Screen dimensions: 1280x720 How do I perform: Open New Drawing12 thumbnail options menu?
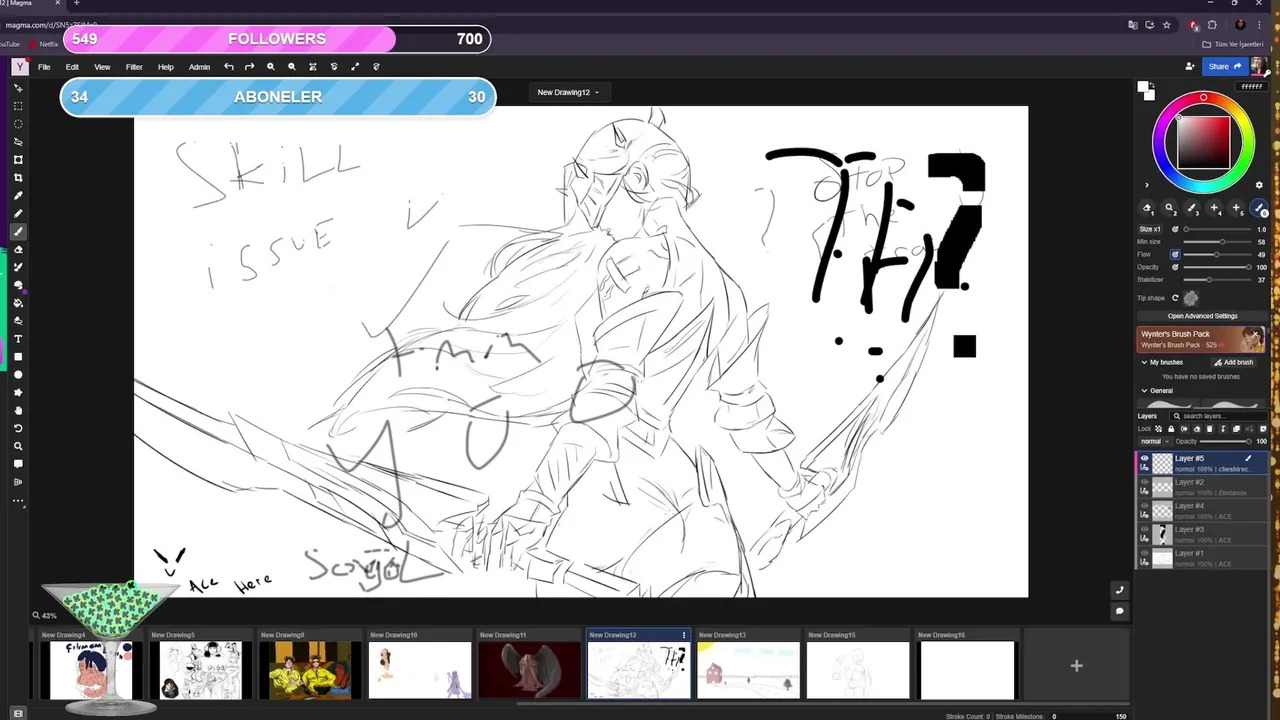pos(684,635)
